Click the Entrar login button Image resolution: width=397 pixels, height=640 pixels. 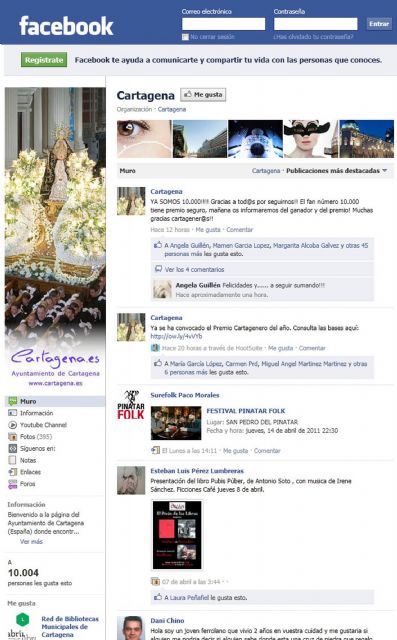(379, 24)
